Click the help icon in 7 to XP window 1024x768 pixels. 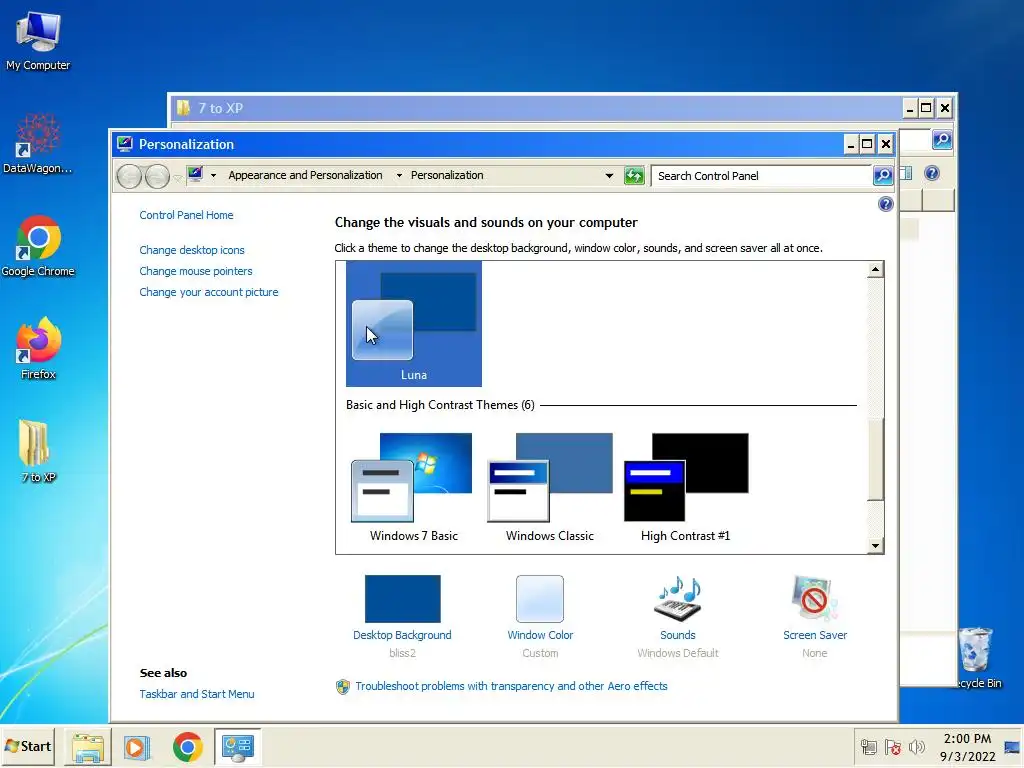(x=932, y=173)
